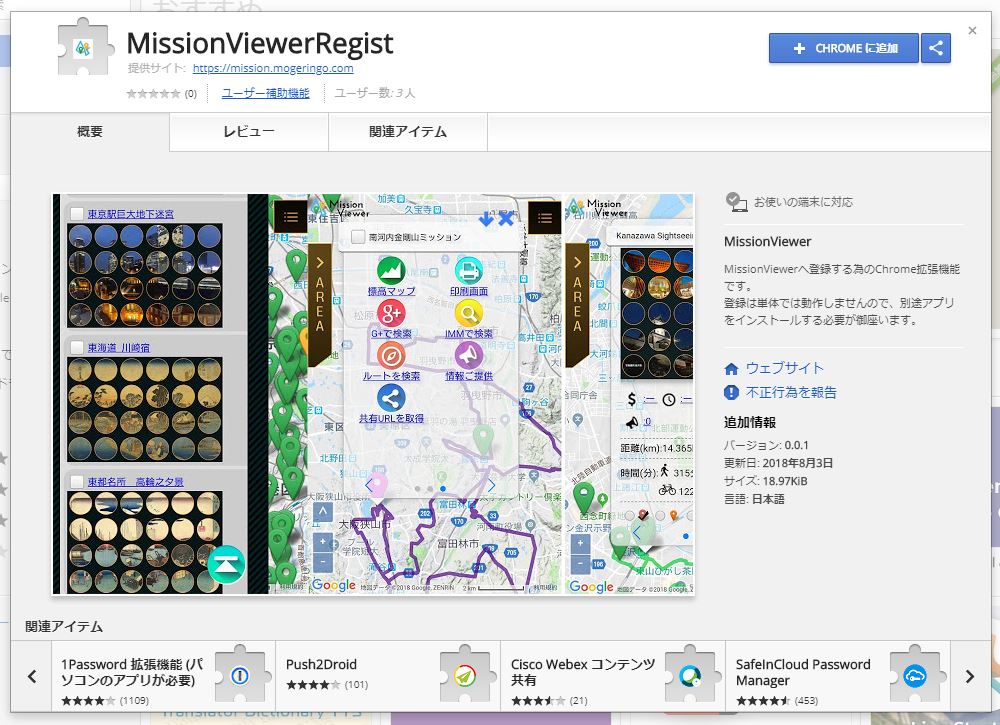Click the teal scroll-to-top button in screenshot

point(226,564)
